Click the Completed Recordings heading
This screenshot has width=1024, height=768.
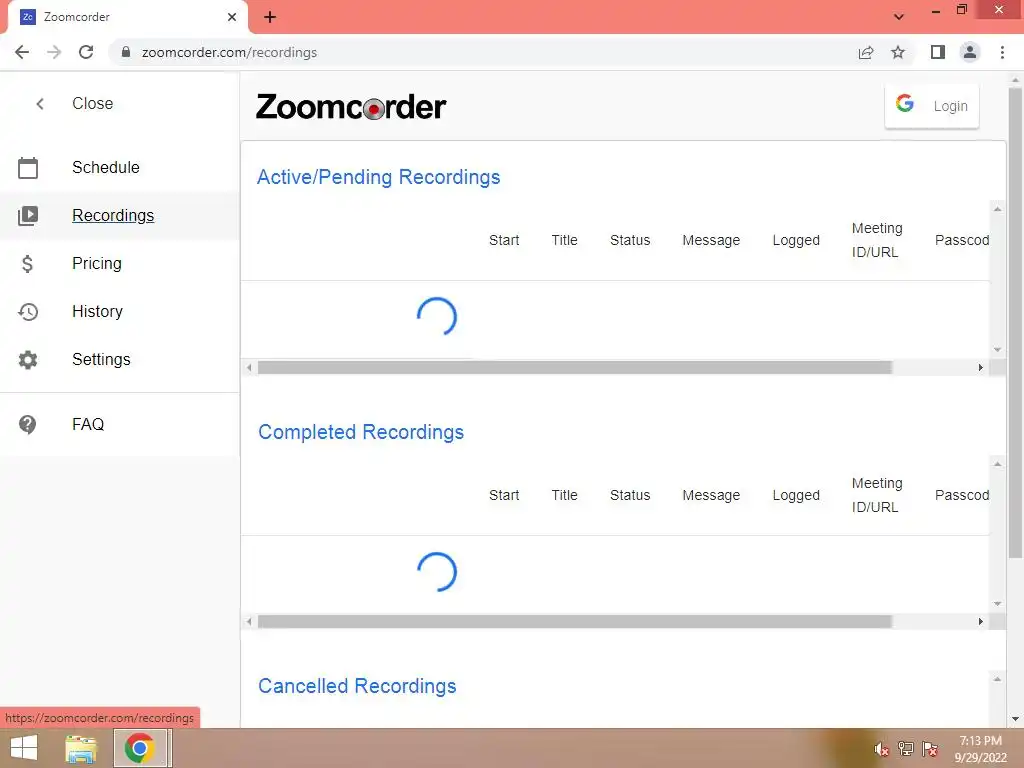(360, 432)
